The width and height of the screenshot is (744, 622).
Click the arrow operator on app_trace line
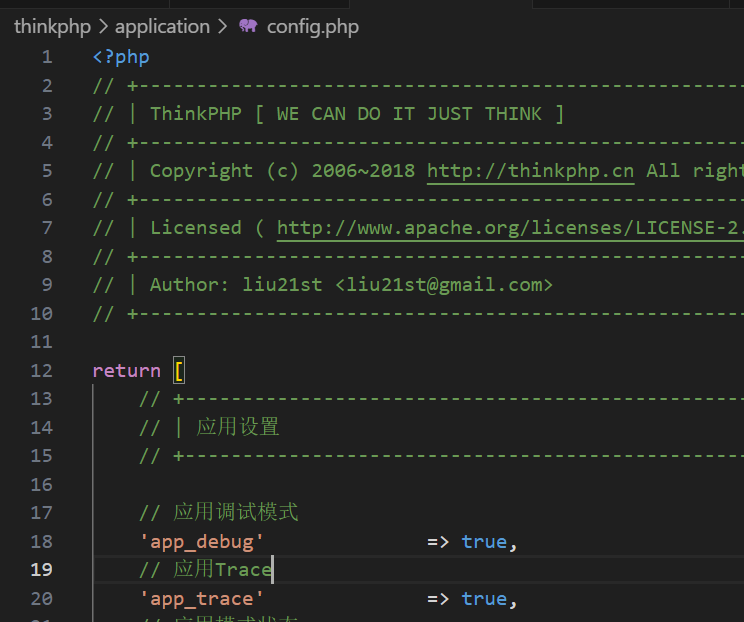coord(438,599)
